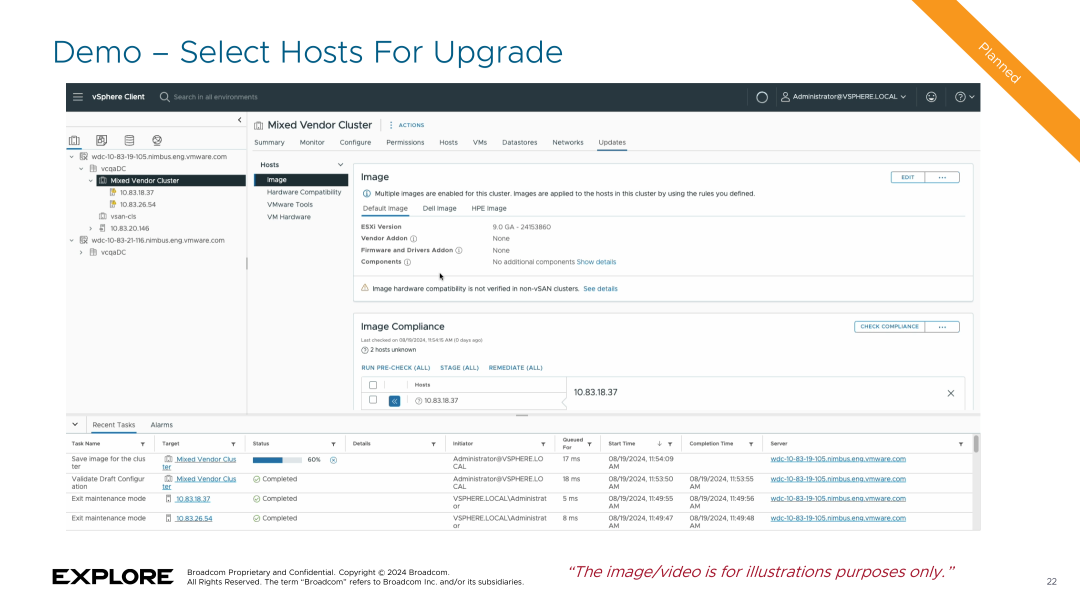Click the filter icon on Server column
This screenshot has width=1080, height=608.
click(x=961, y=444)
